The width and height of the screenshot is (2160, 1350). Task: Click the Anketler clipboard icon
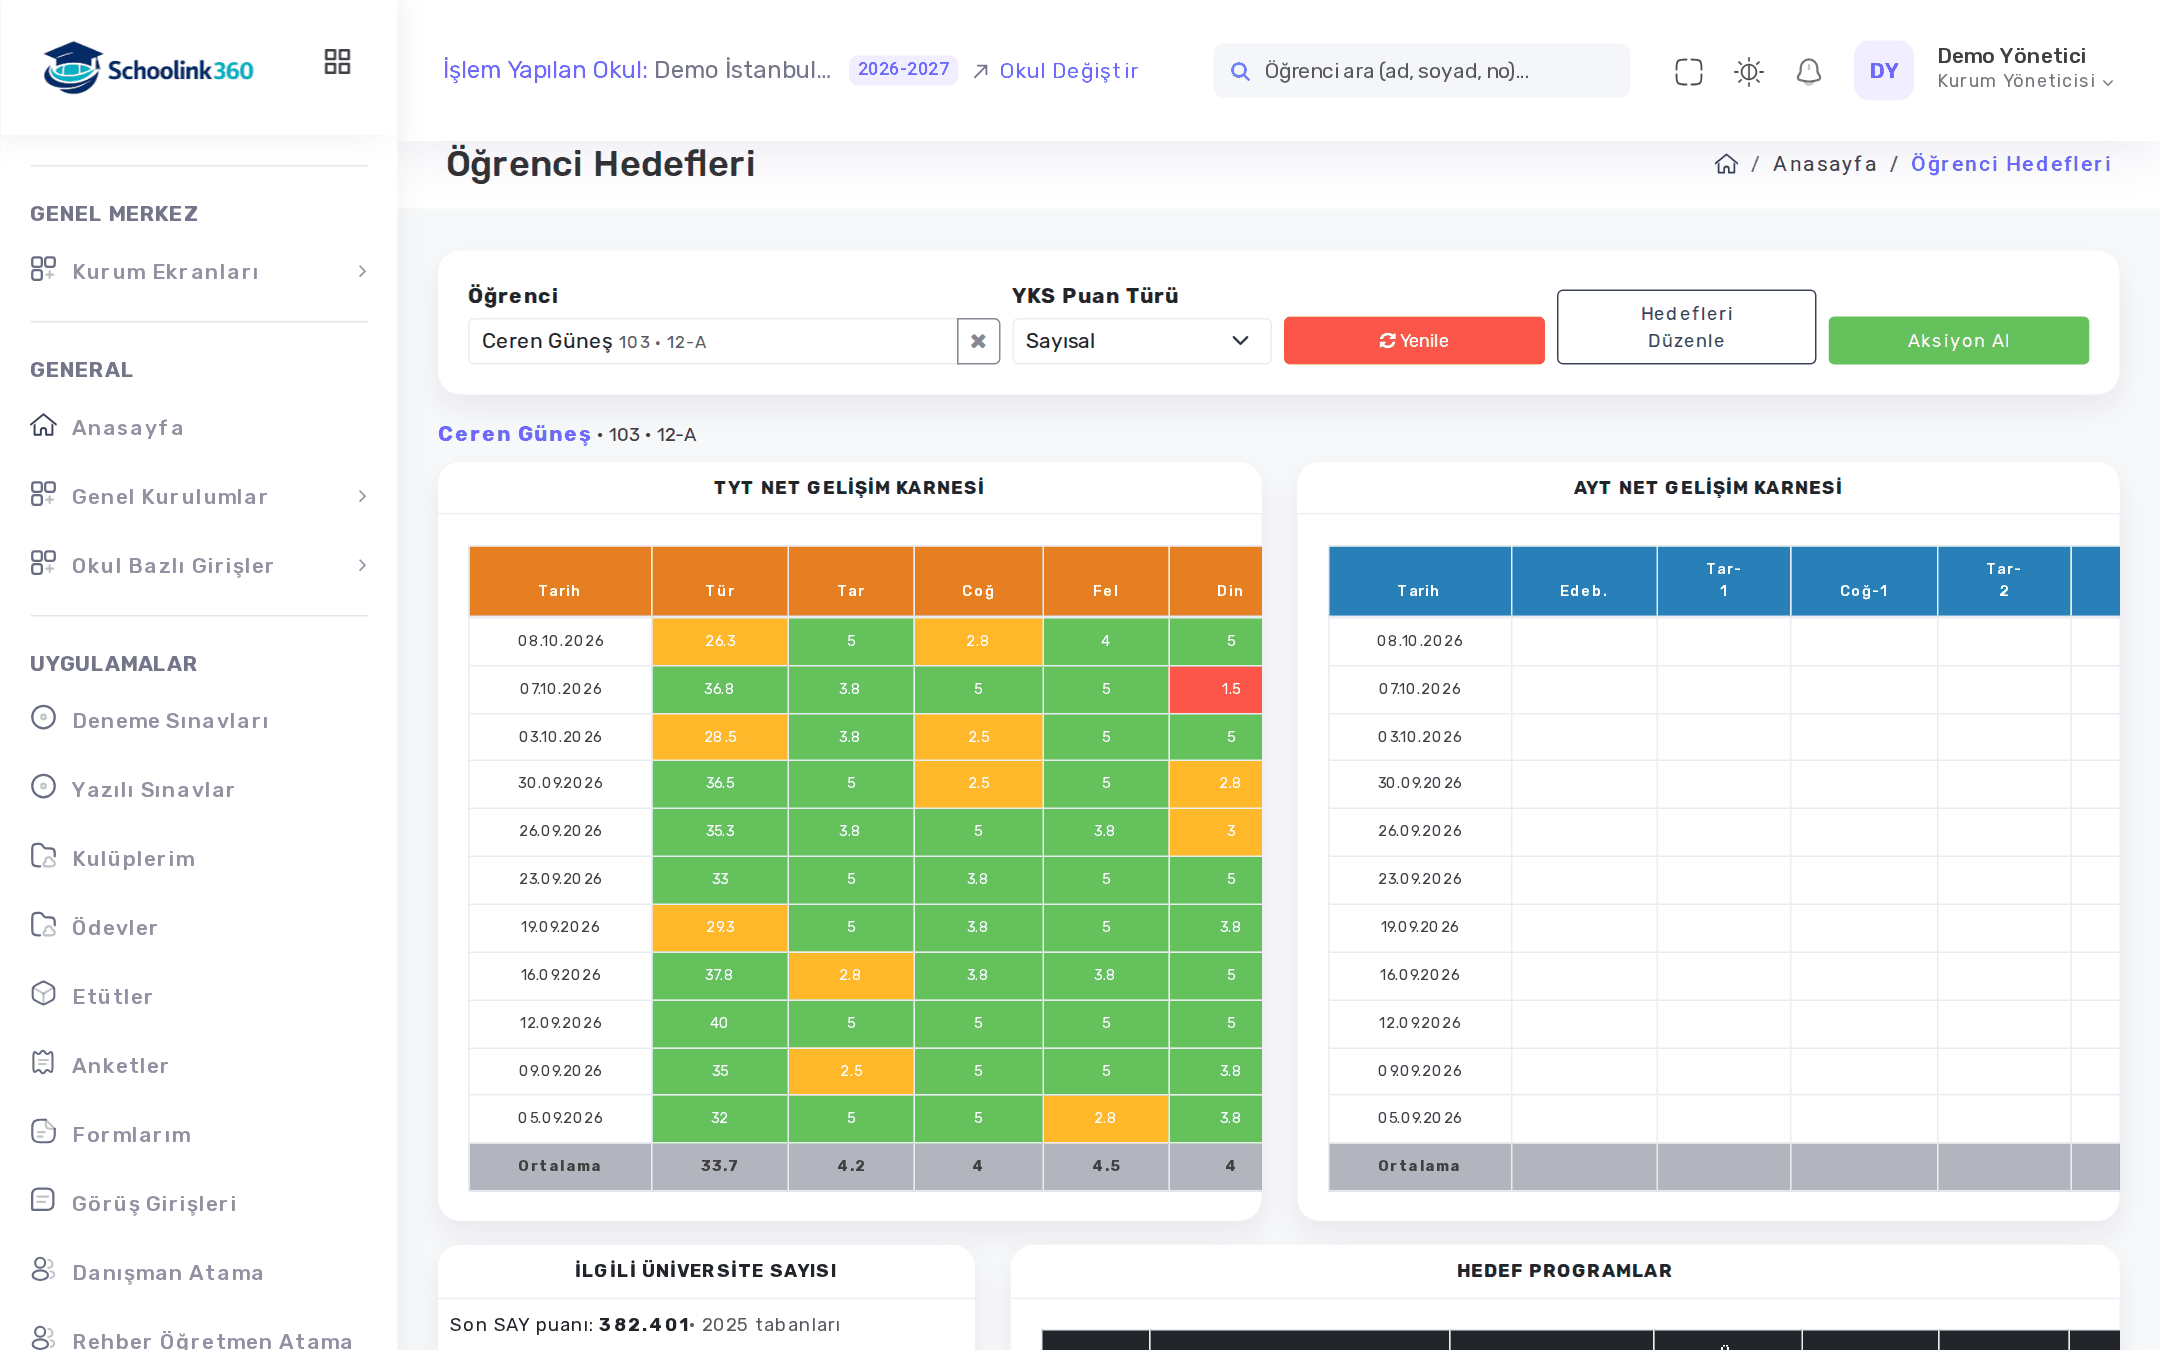tap(43, 1063)
